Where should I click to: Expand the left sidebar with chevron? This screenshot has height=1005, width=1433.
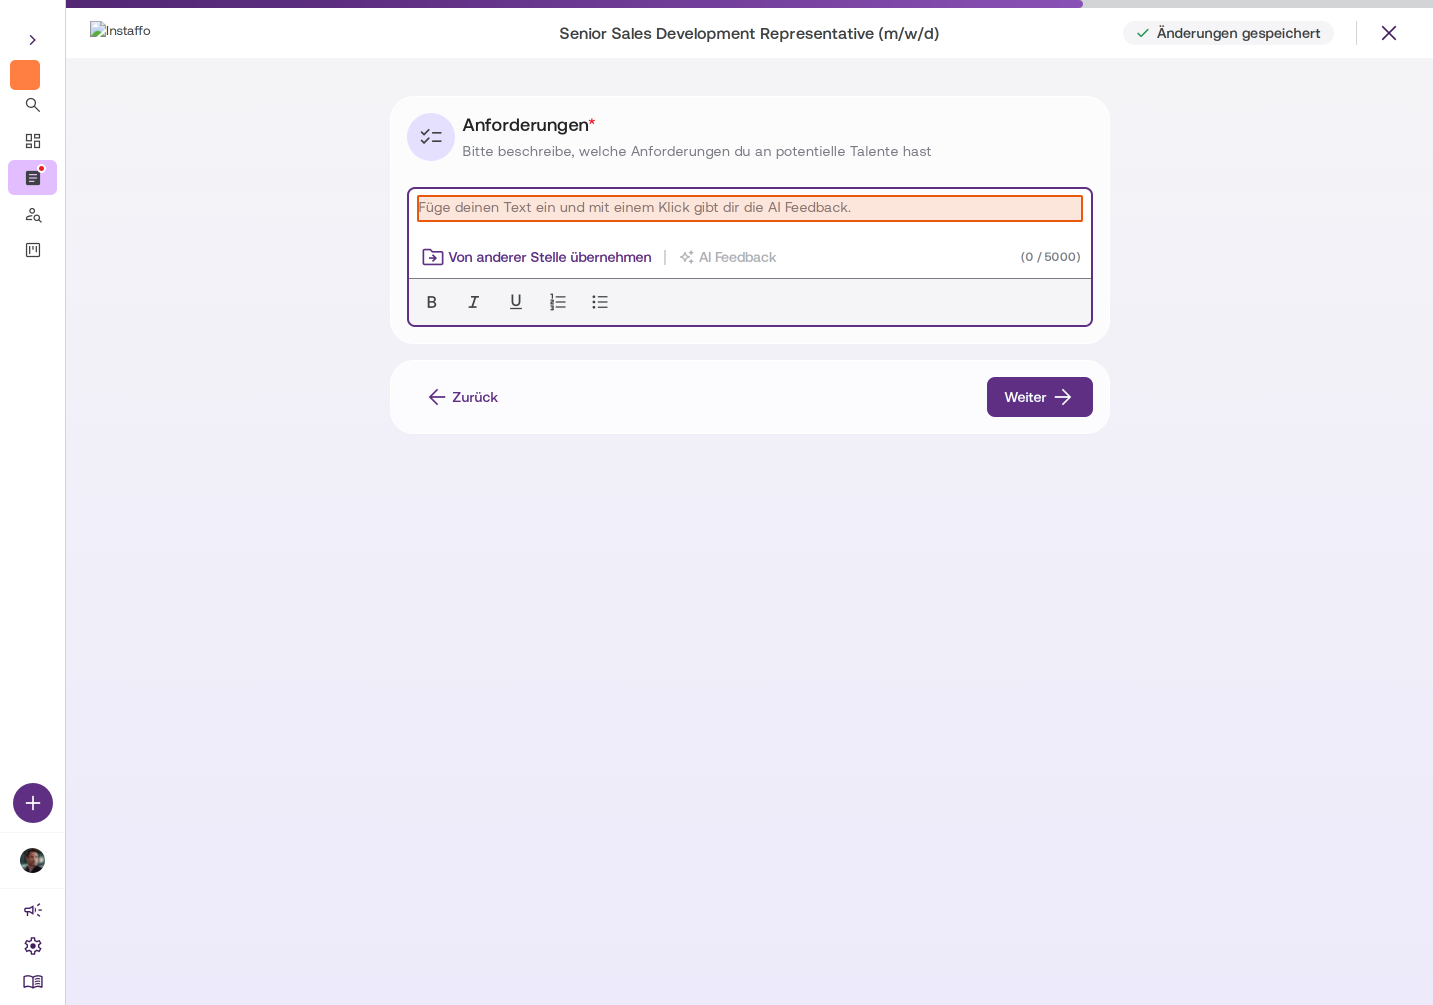(x=32, y=40)
